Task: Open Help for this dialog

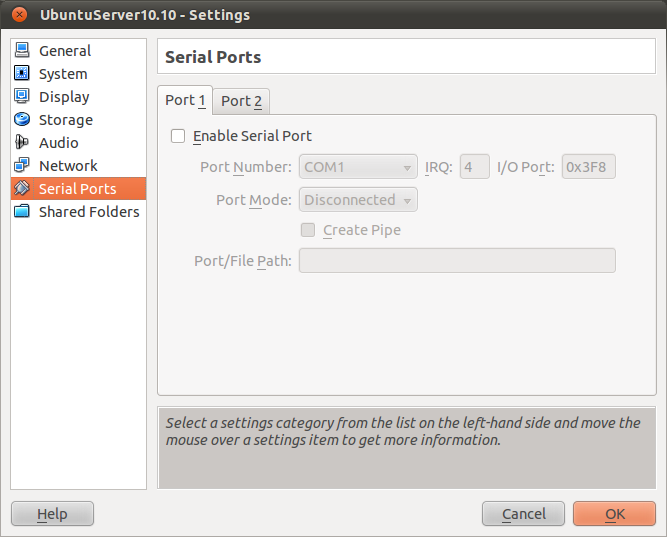Action: click(x=52, y=514)
